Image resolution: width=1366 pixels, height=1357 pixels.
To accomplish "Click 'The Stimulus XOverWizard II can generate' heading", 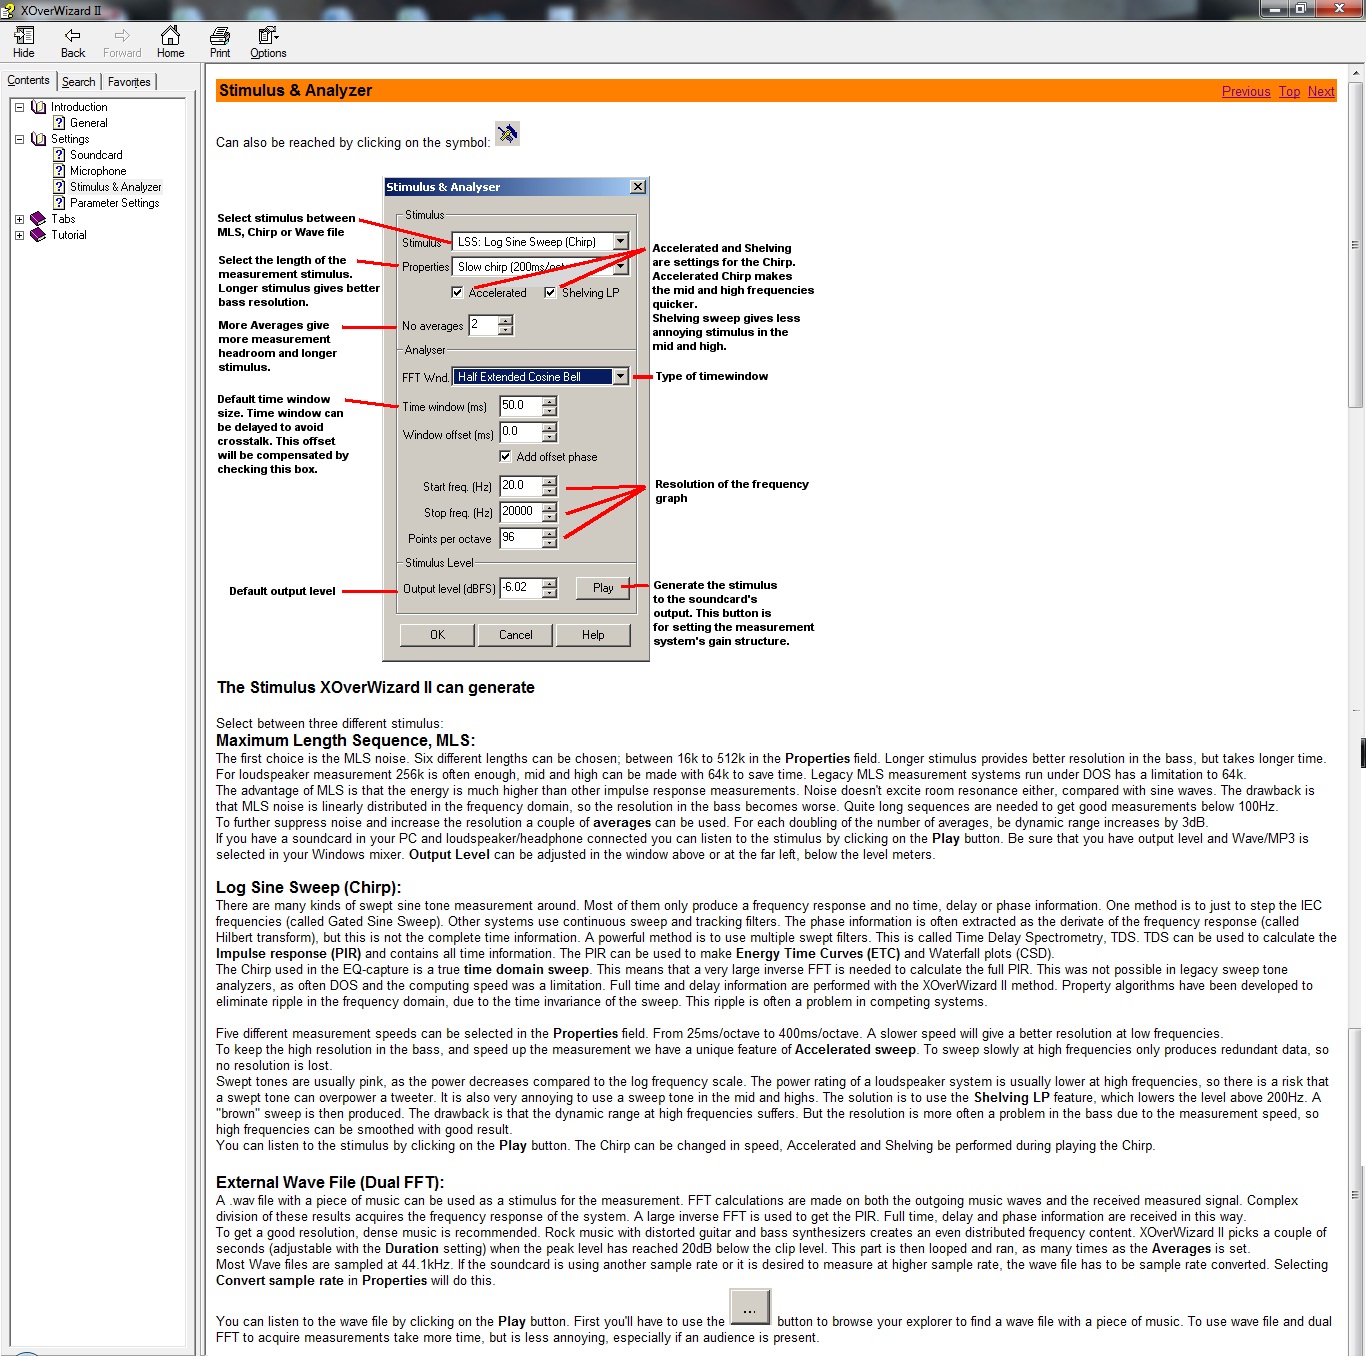I will [376, 688].
